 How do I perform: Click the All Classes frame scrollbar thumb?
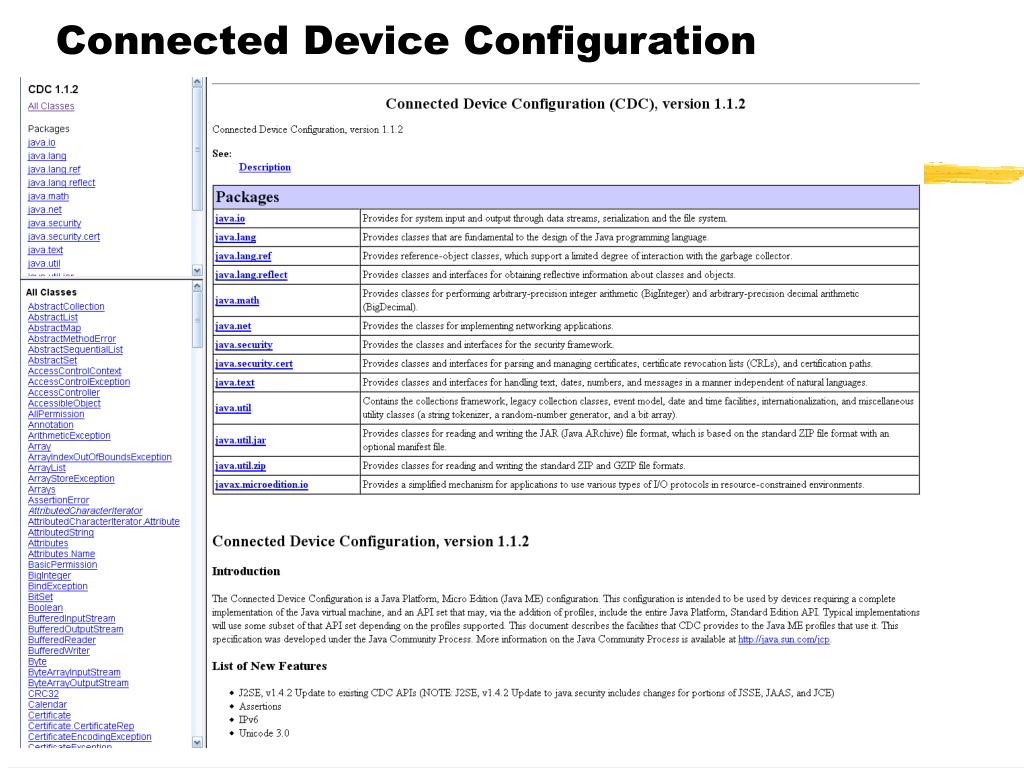(x=197, y=319)
